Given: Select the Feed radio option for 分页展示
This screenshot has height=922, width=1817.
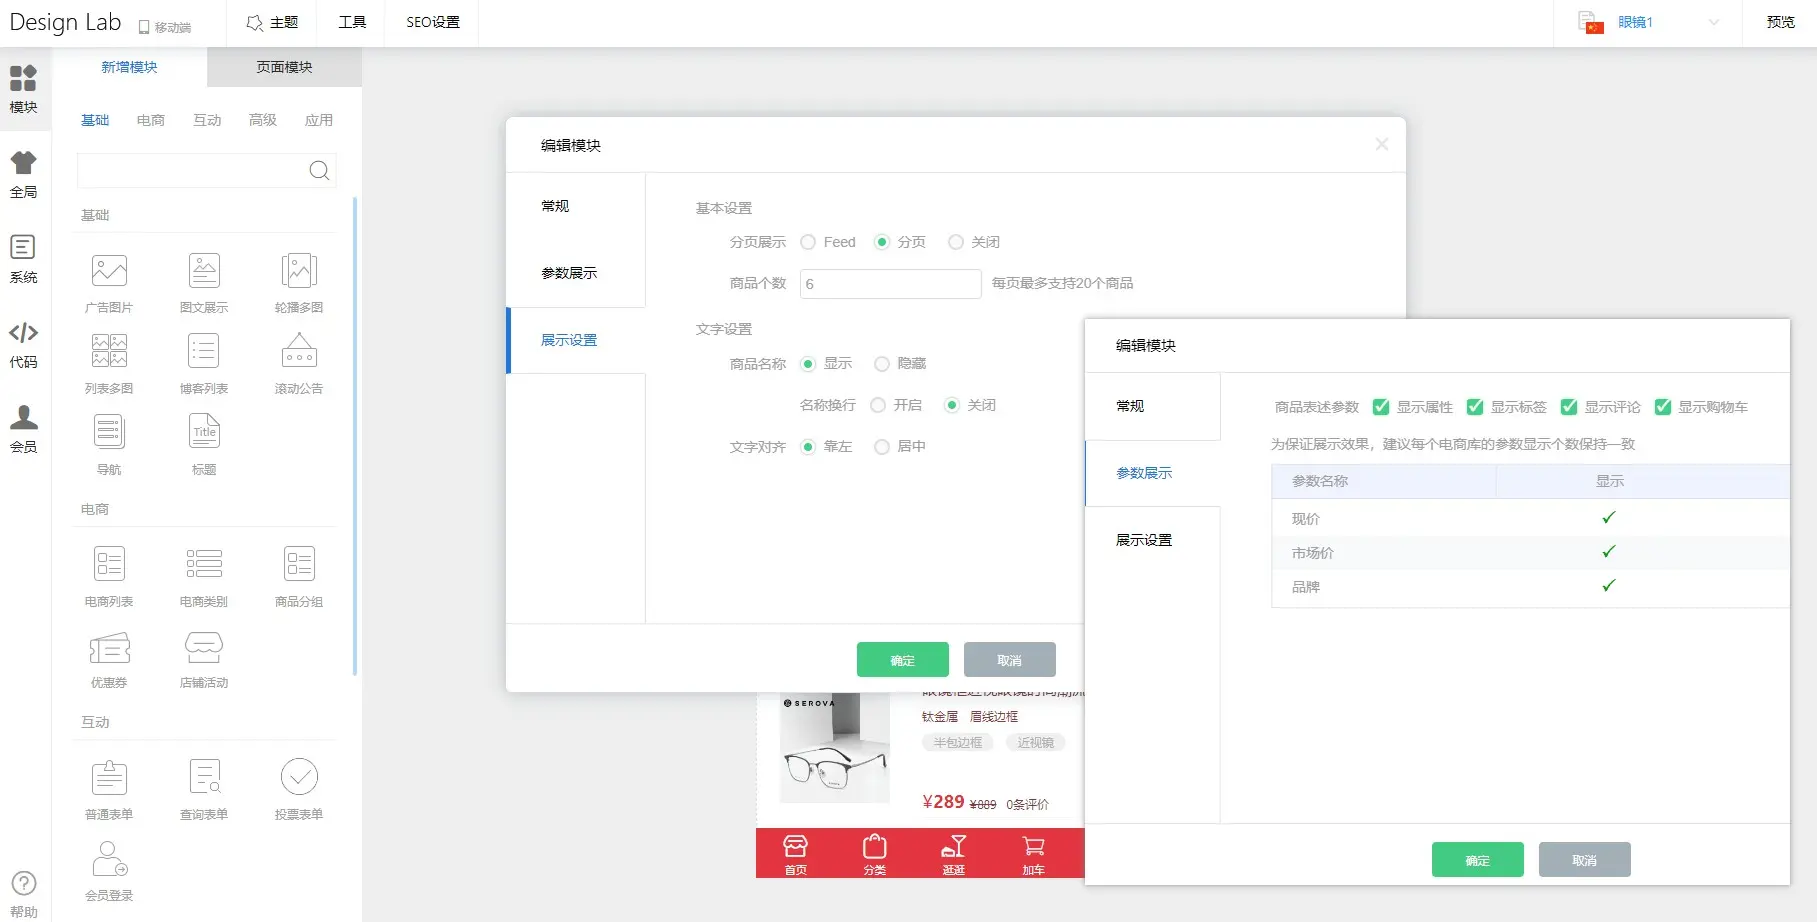Looking at the screenshot, I should pyautogui.click(x=808, y=242).
